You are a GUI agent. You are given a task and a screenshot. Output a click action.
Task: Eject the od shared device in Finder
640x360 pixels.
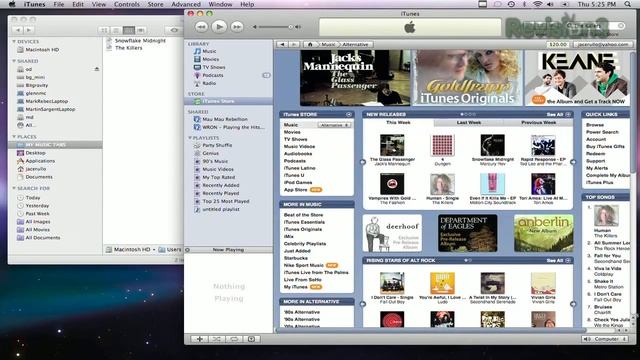pos(97,69)
